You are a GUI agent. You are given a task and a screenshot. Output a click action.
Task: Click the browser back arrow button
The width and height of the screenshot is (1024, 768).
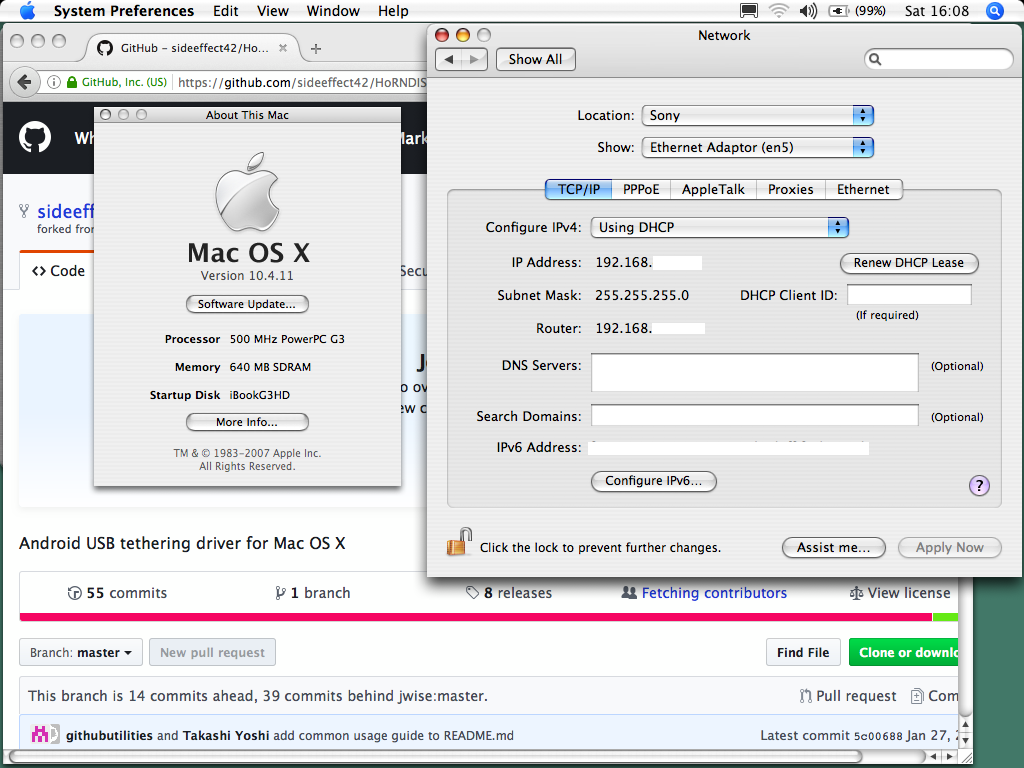point(25,82)
